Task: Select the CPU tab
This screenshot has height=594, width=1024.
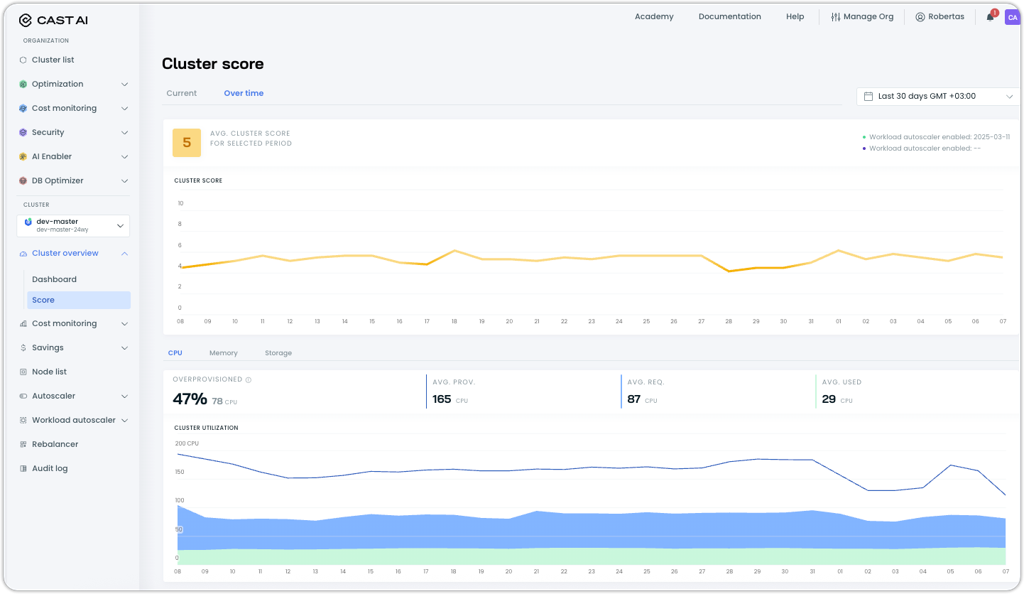Action: pyautogui.click(x=175, y=353)
